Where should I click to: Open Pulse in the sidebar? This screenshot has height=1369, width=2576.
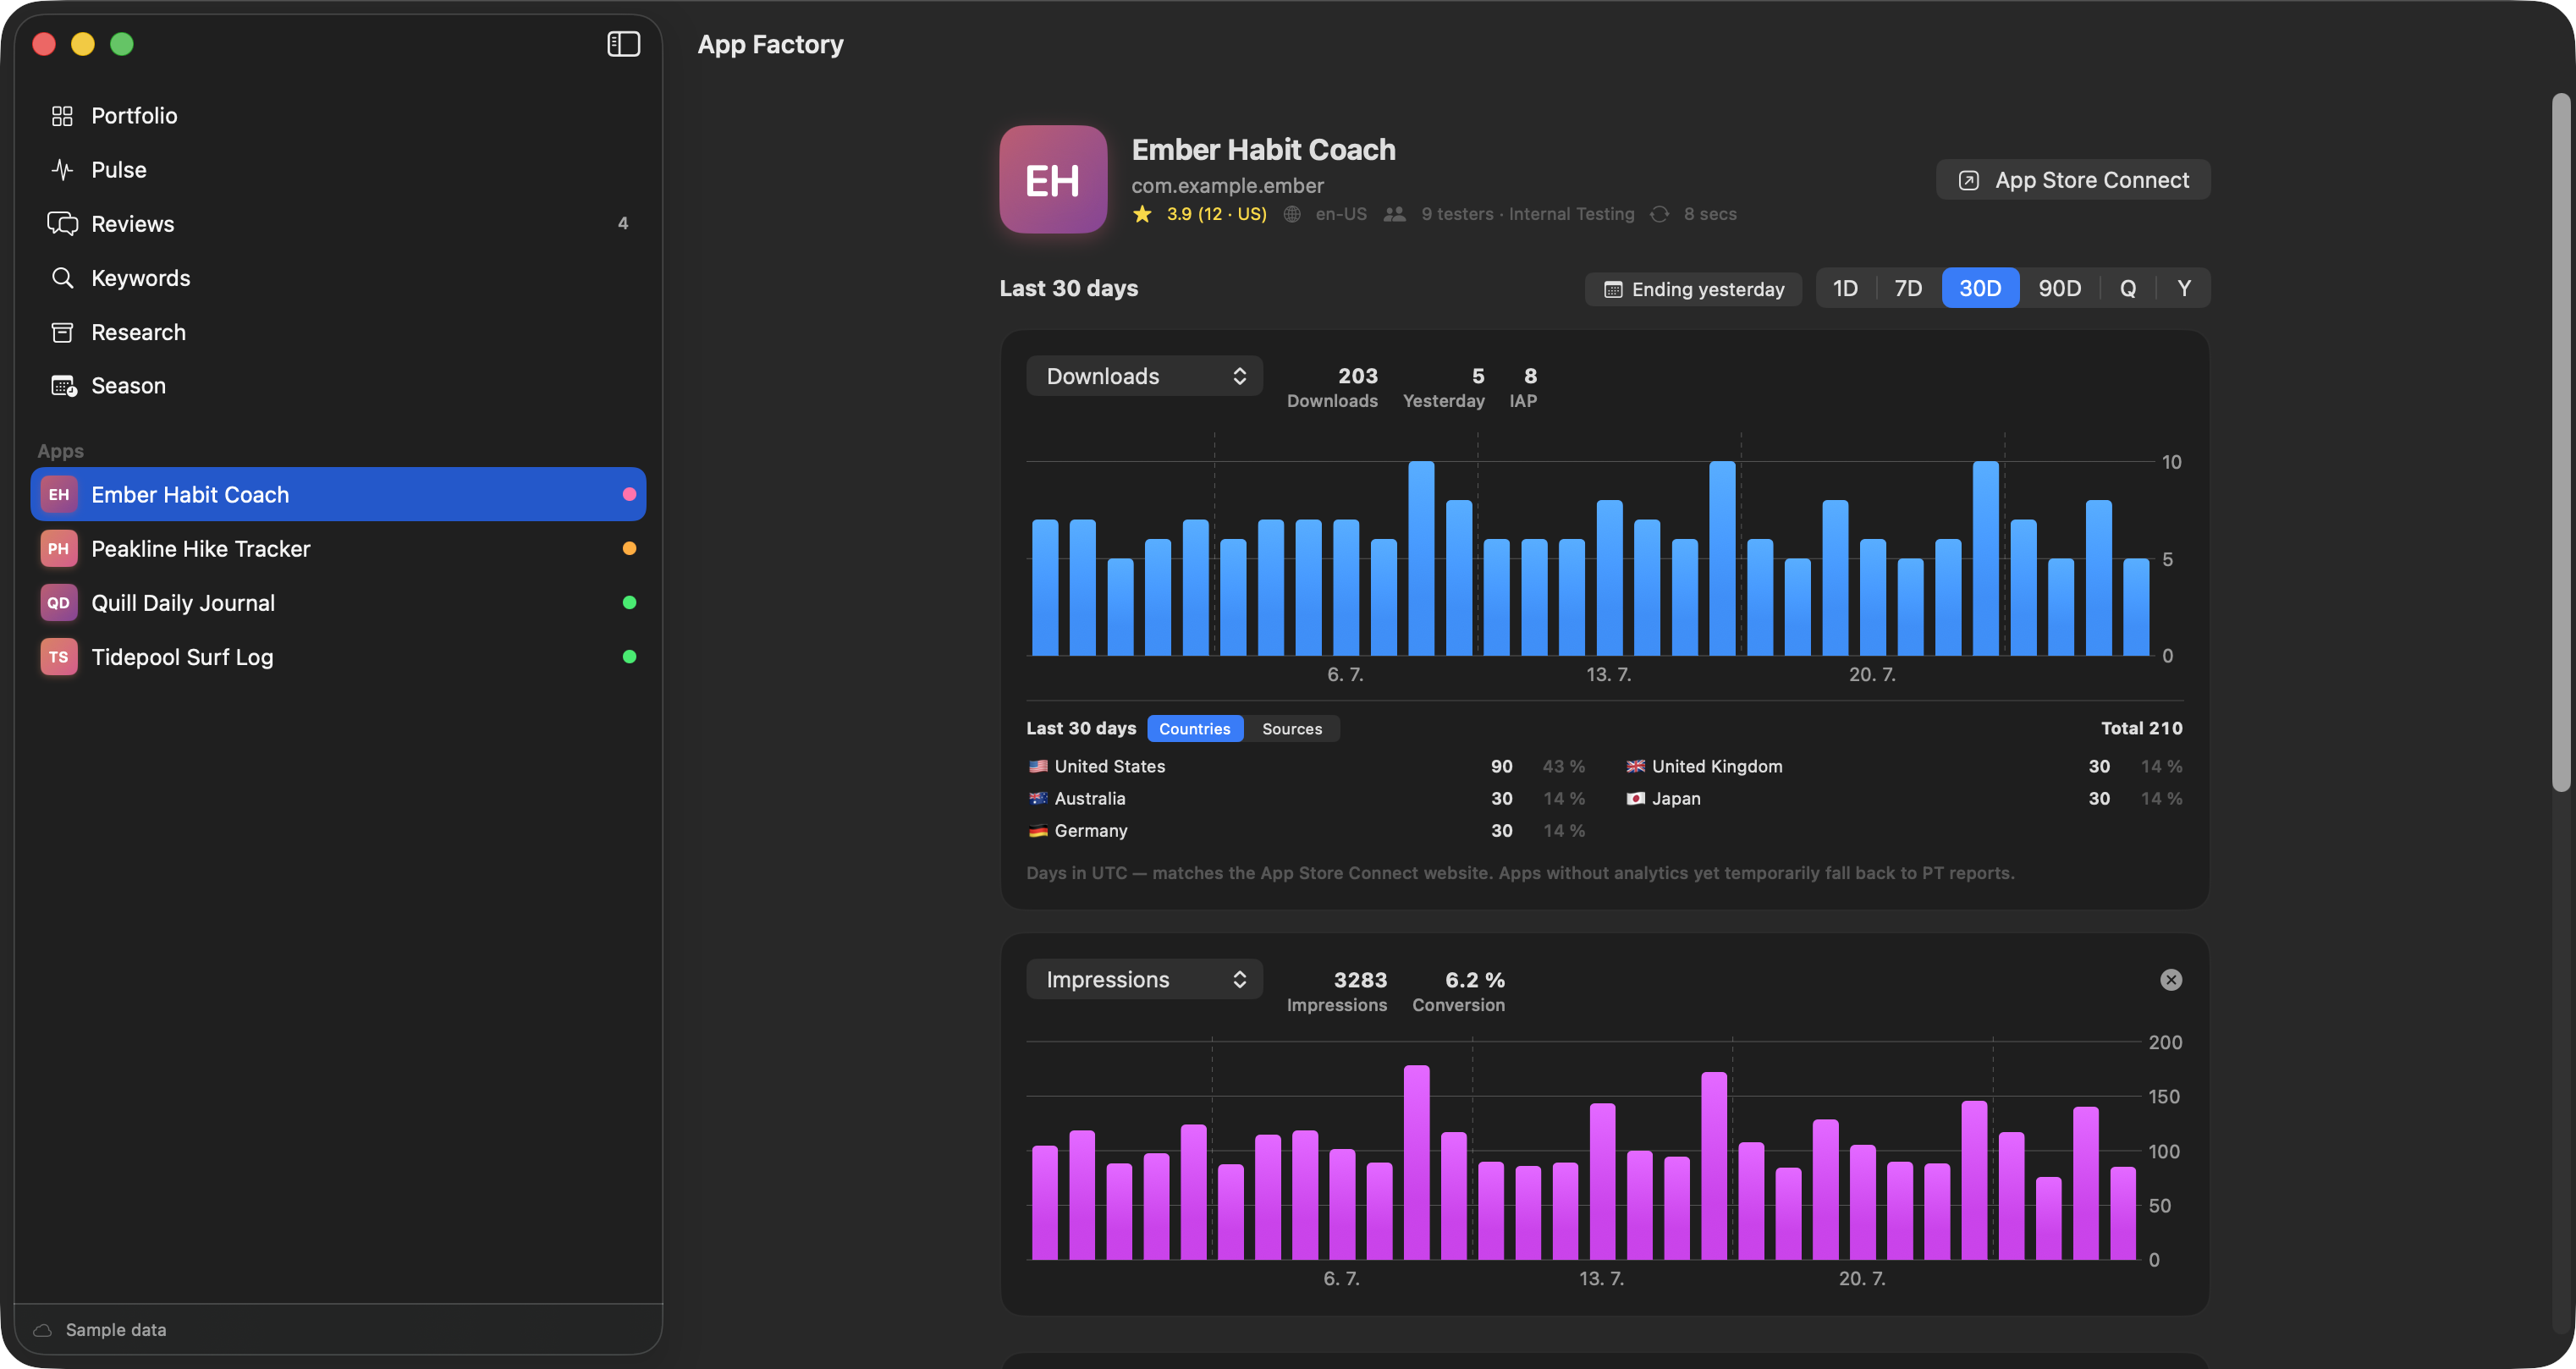[338, 170]
